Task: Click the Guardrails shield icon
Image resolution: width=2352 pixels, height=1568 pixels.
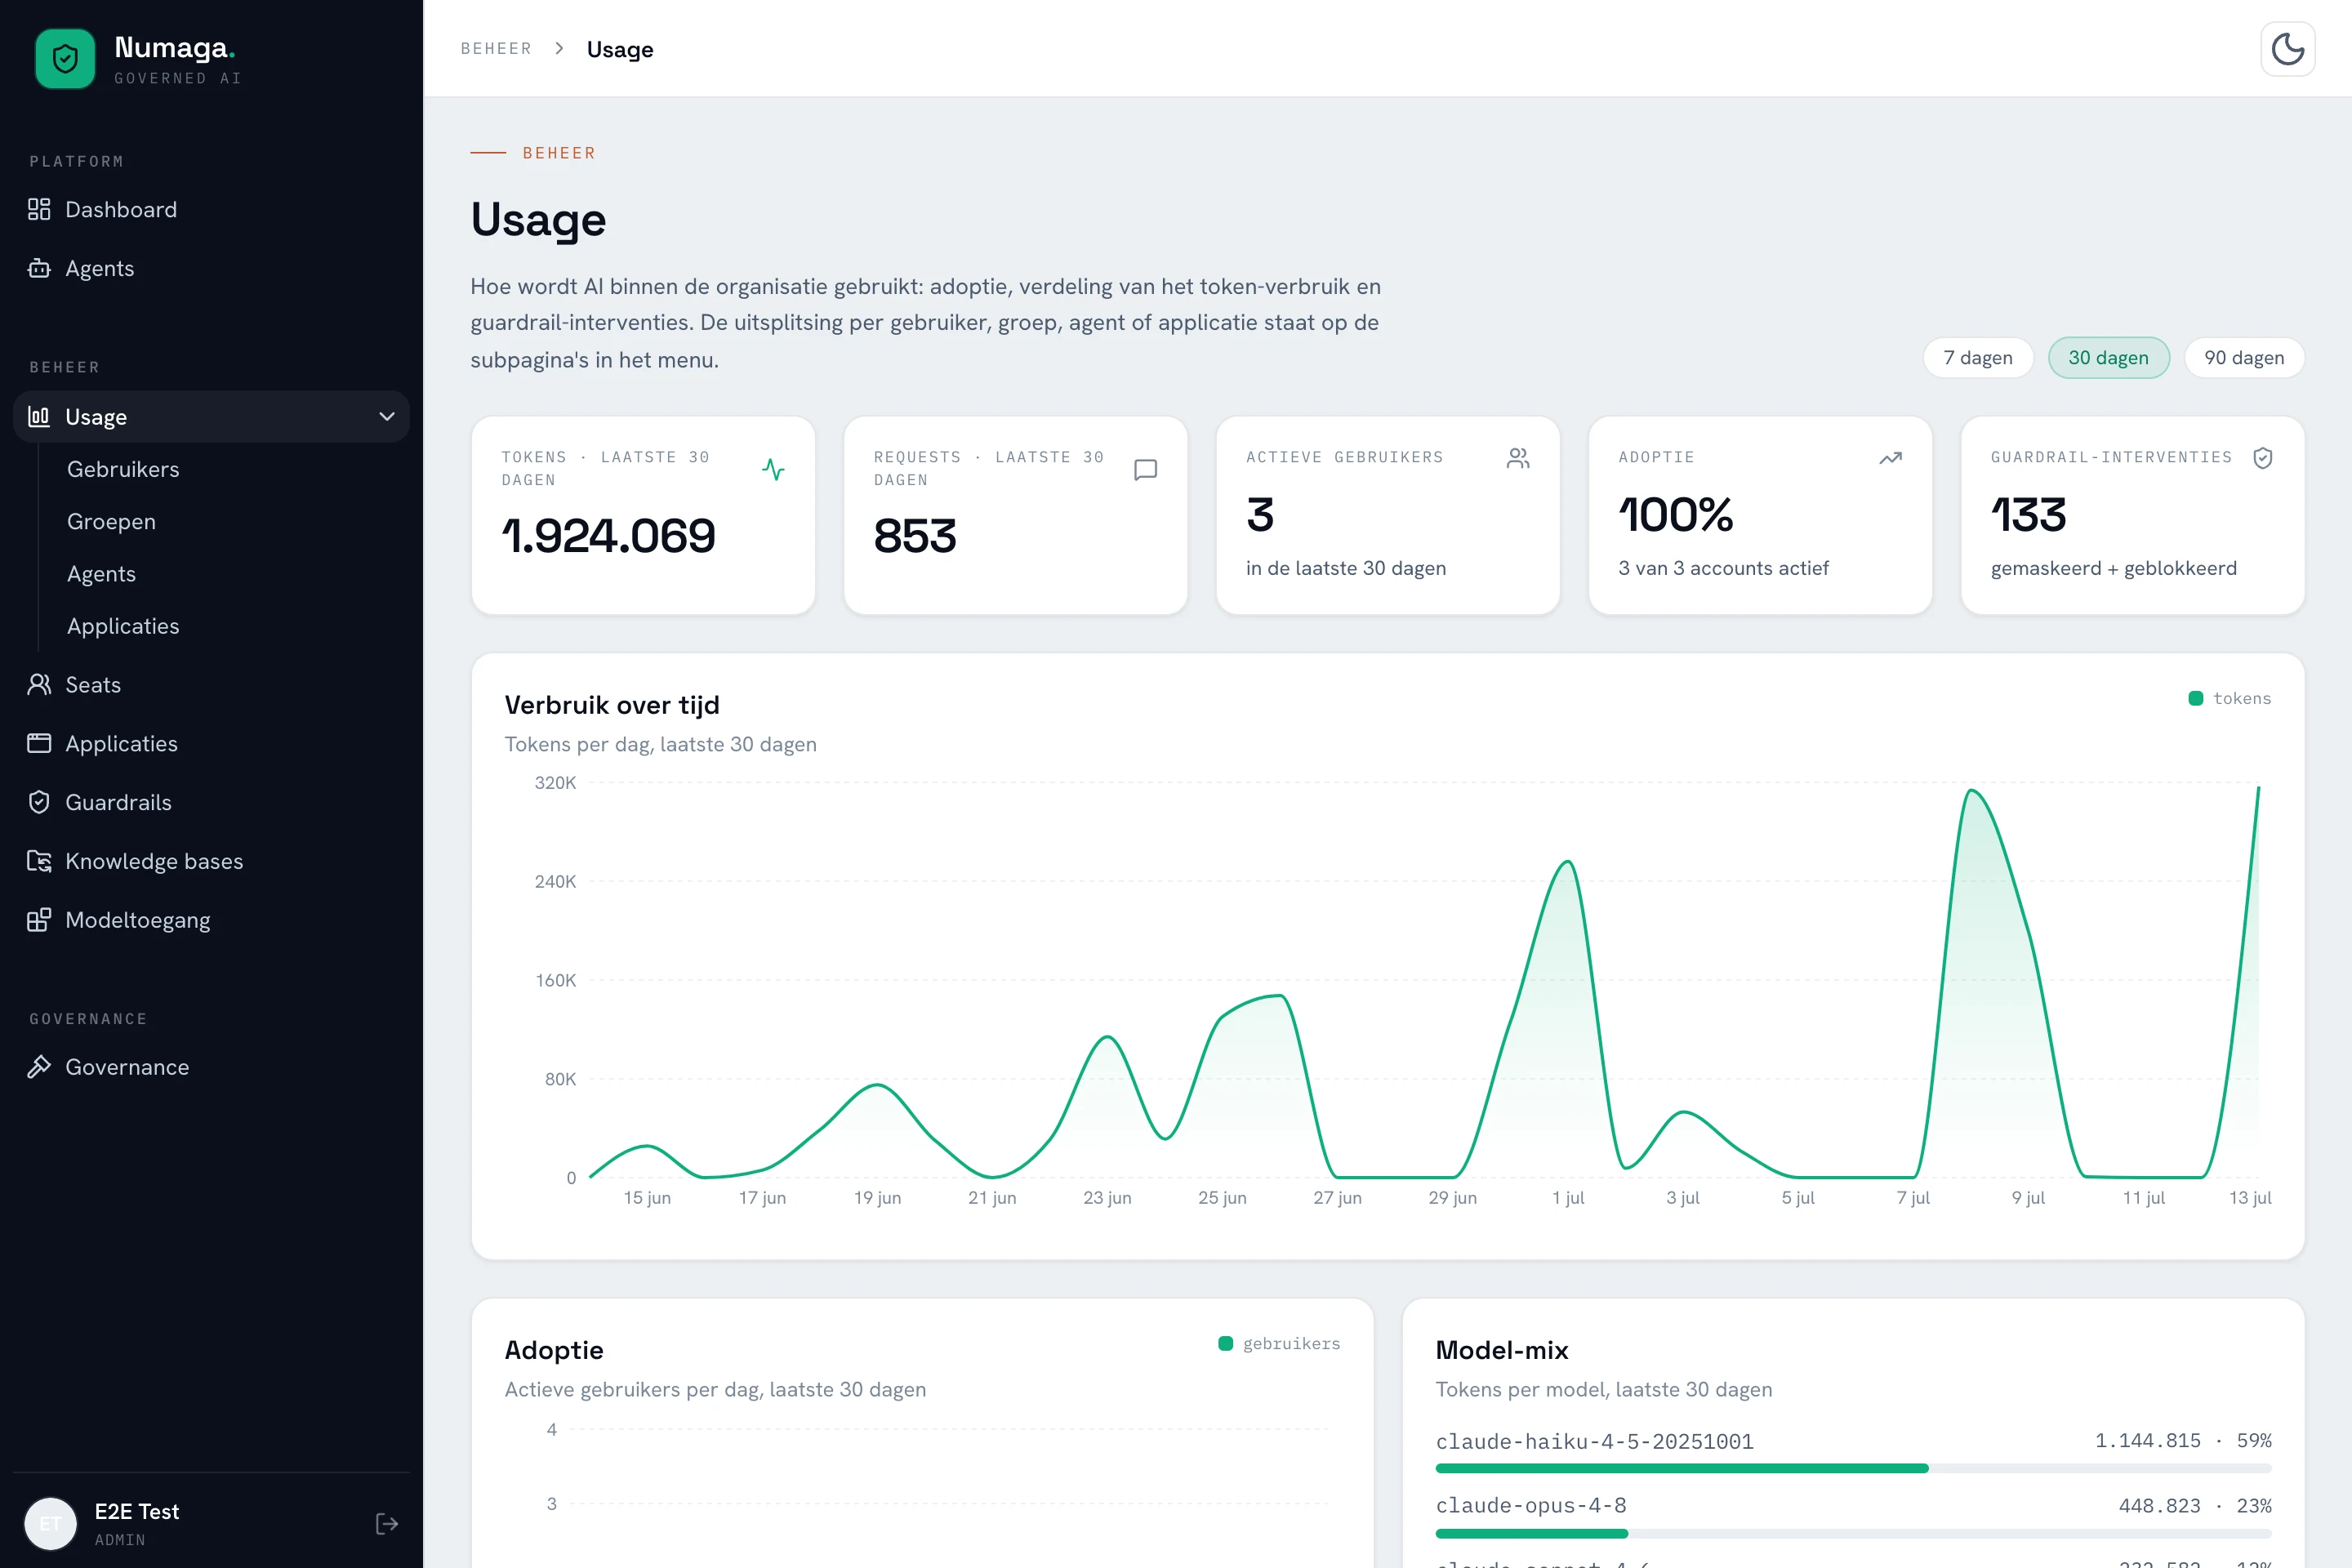Action: (x=39, y=802)
